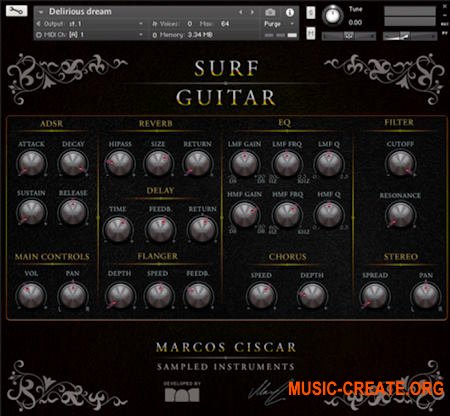Screen dimensions: 450x416
Task: Click the EQ LMF Gain knob
Action: (x=244, y=164)
